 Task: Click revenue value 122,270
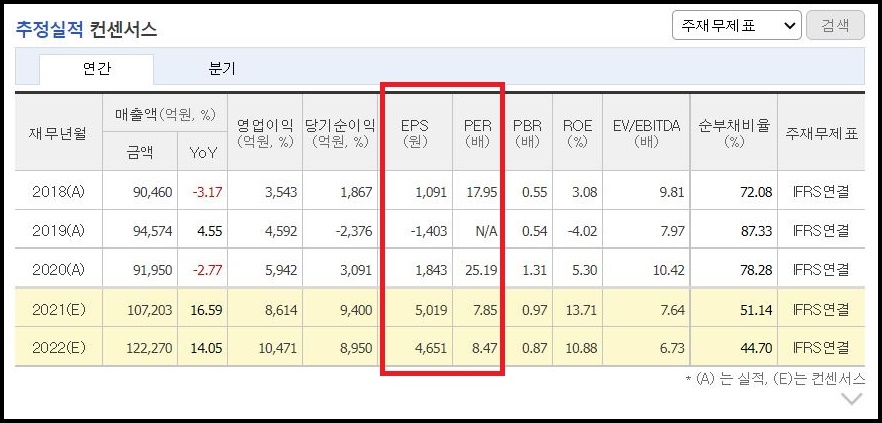pyautogui.click(x=148, y=349)
